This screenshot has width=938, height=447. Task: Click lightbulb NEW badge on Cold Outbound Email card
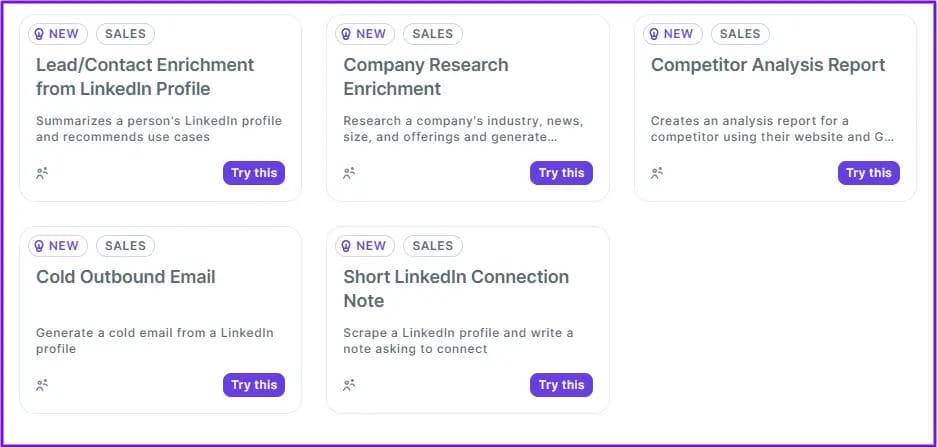click(57, 246)
